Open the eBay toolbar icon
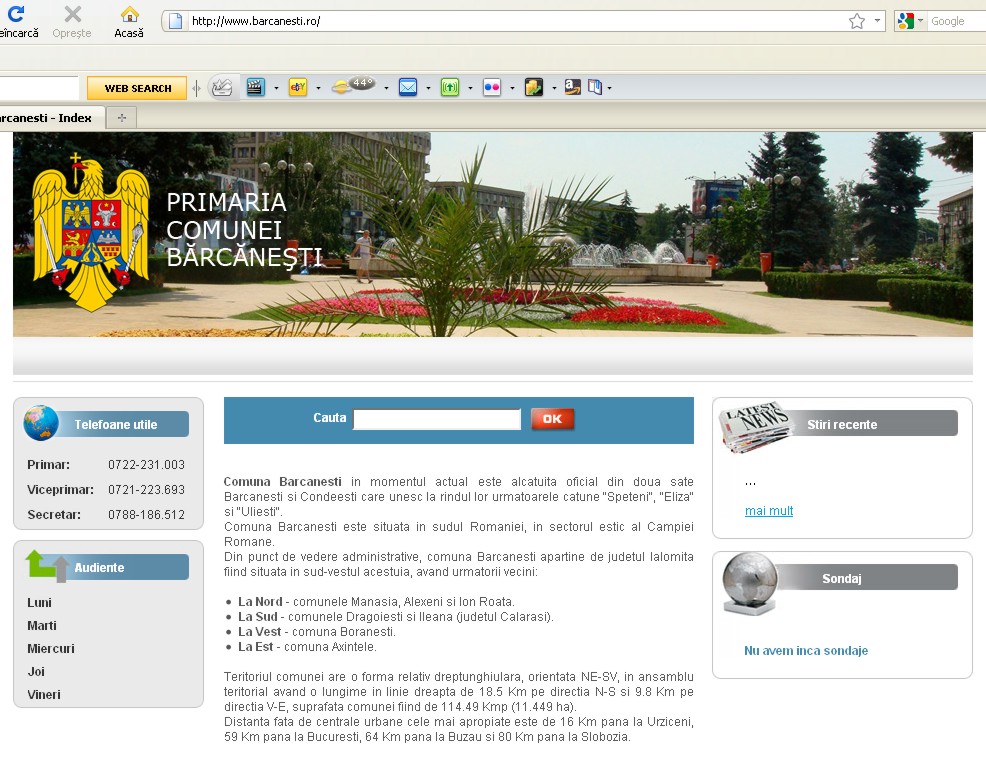The width and height of the screenshot is (986, 759). [297, 87]
